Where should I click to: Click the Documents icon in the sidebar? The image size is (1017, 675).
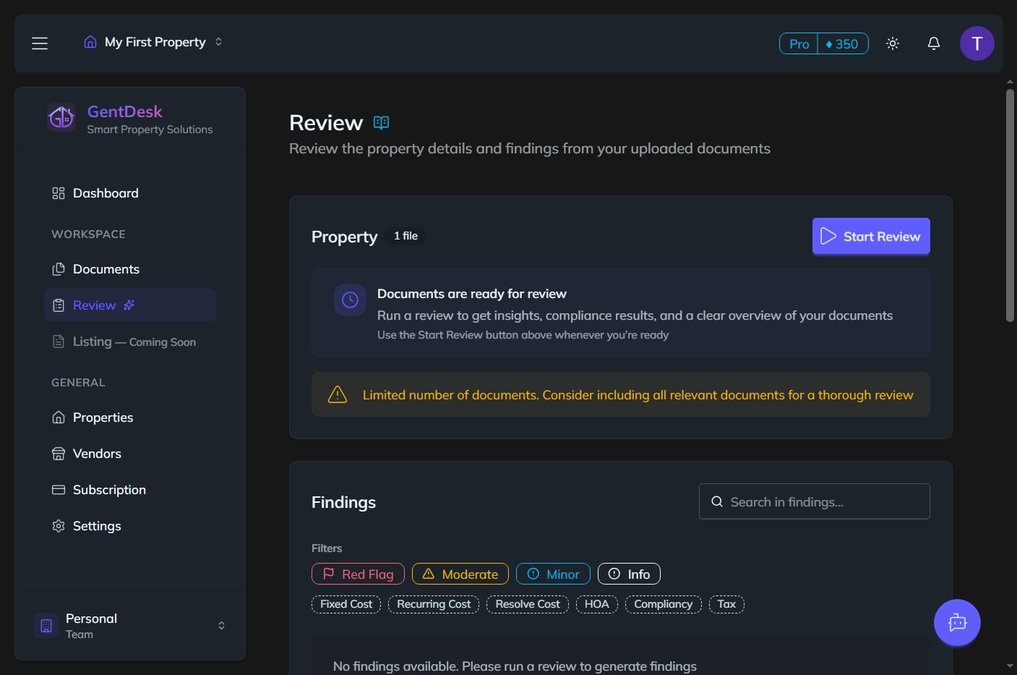coord(57,268)
